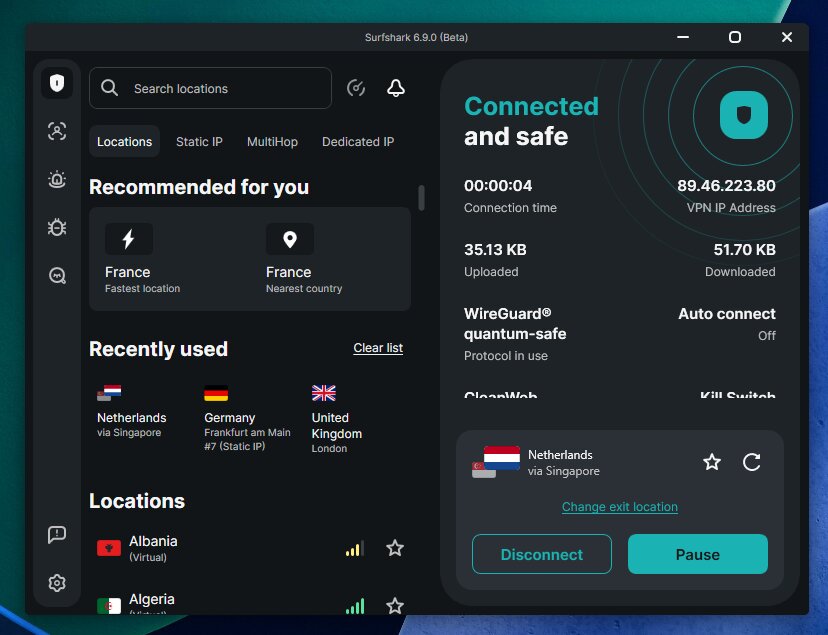Open Surfshark settings via the gear icon
The height and width of the screenshot is (635, 828).
pyautogui.click(x=56, y=583)
